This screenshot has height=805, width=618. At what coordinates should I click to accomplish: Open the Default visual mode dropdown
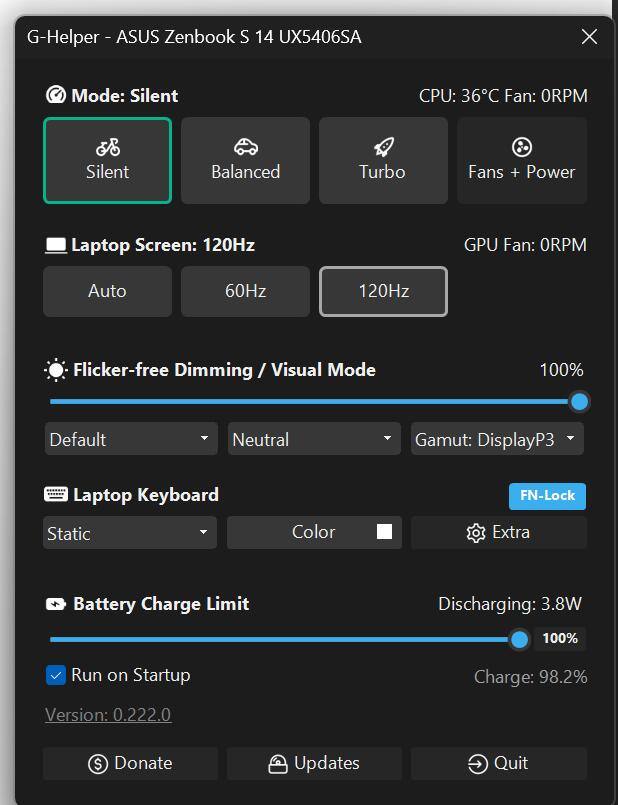pyautogui.click(x=130, y=439)
